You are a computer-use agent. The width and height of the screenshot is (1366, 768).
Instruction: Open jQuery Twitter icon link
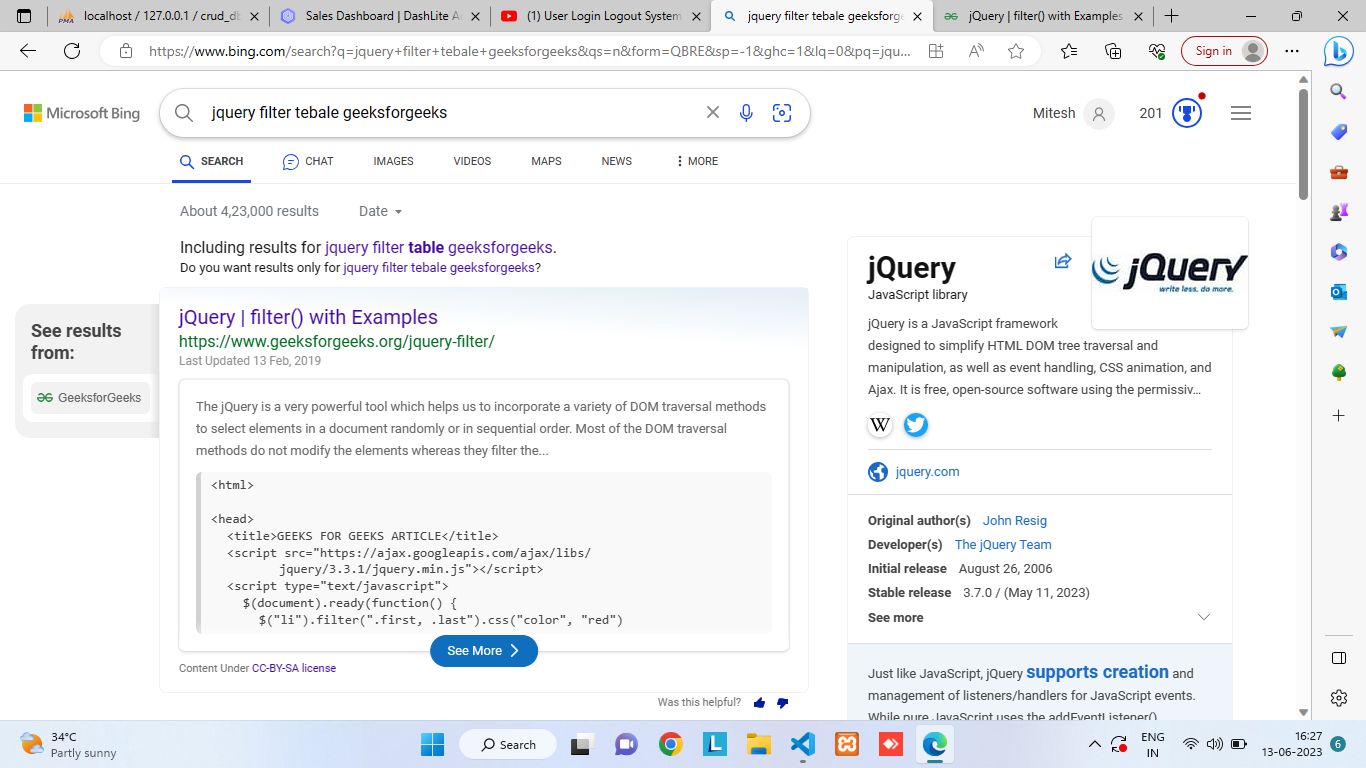(x=916, y=425)
